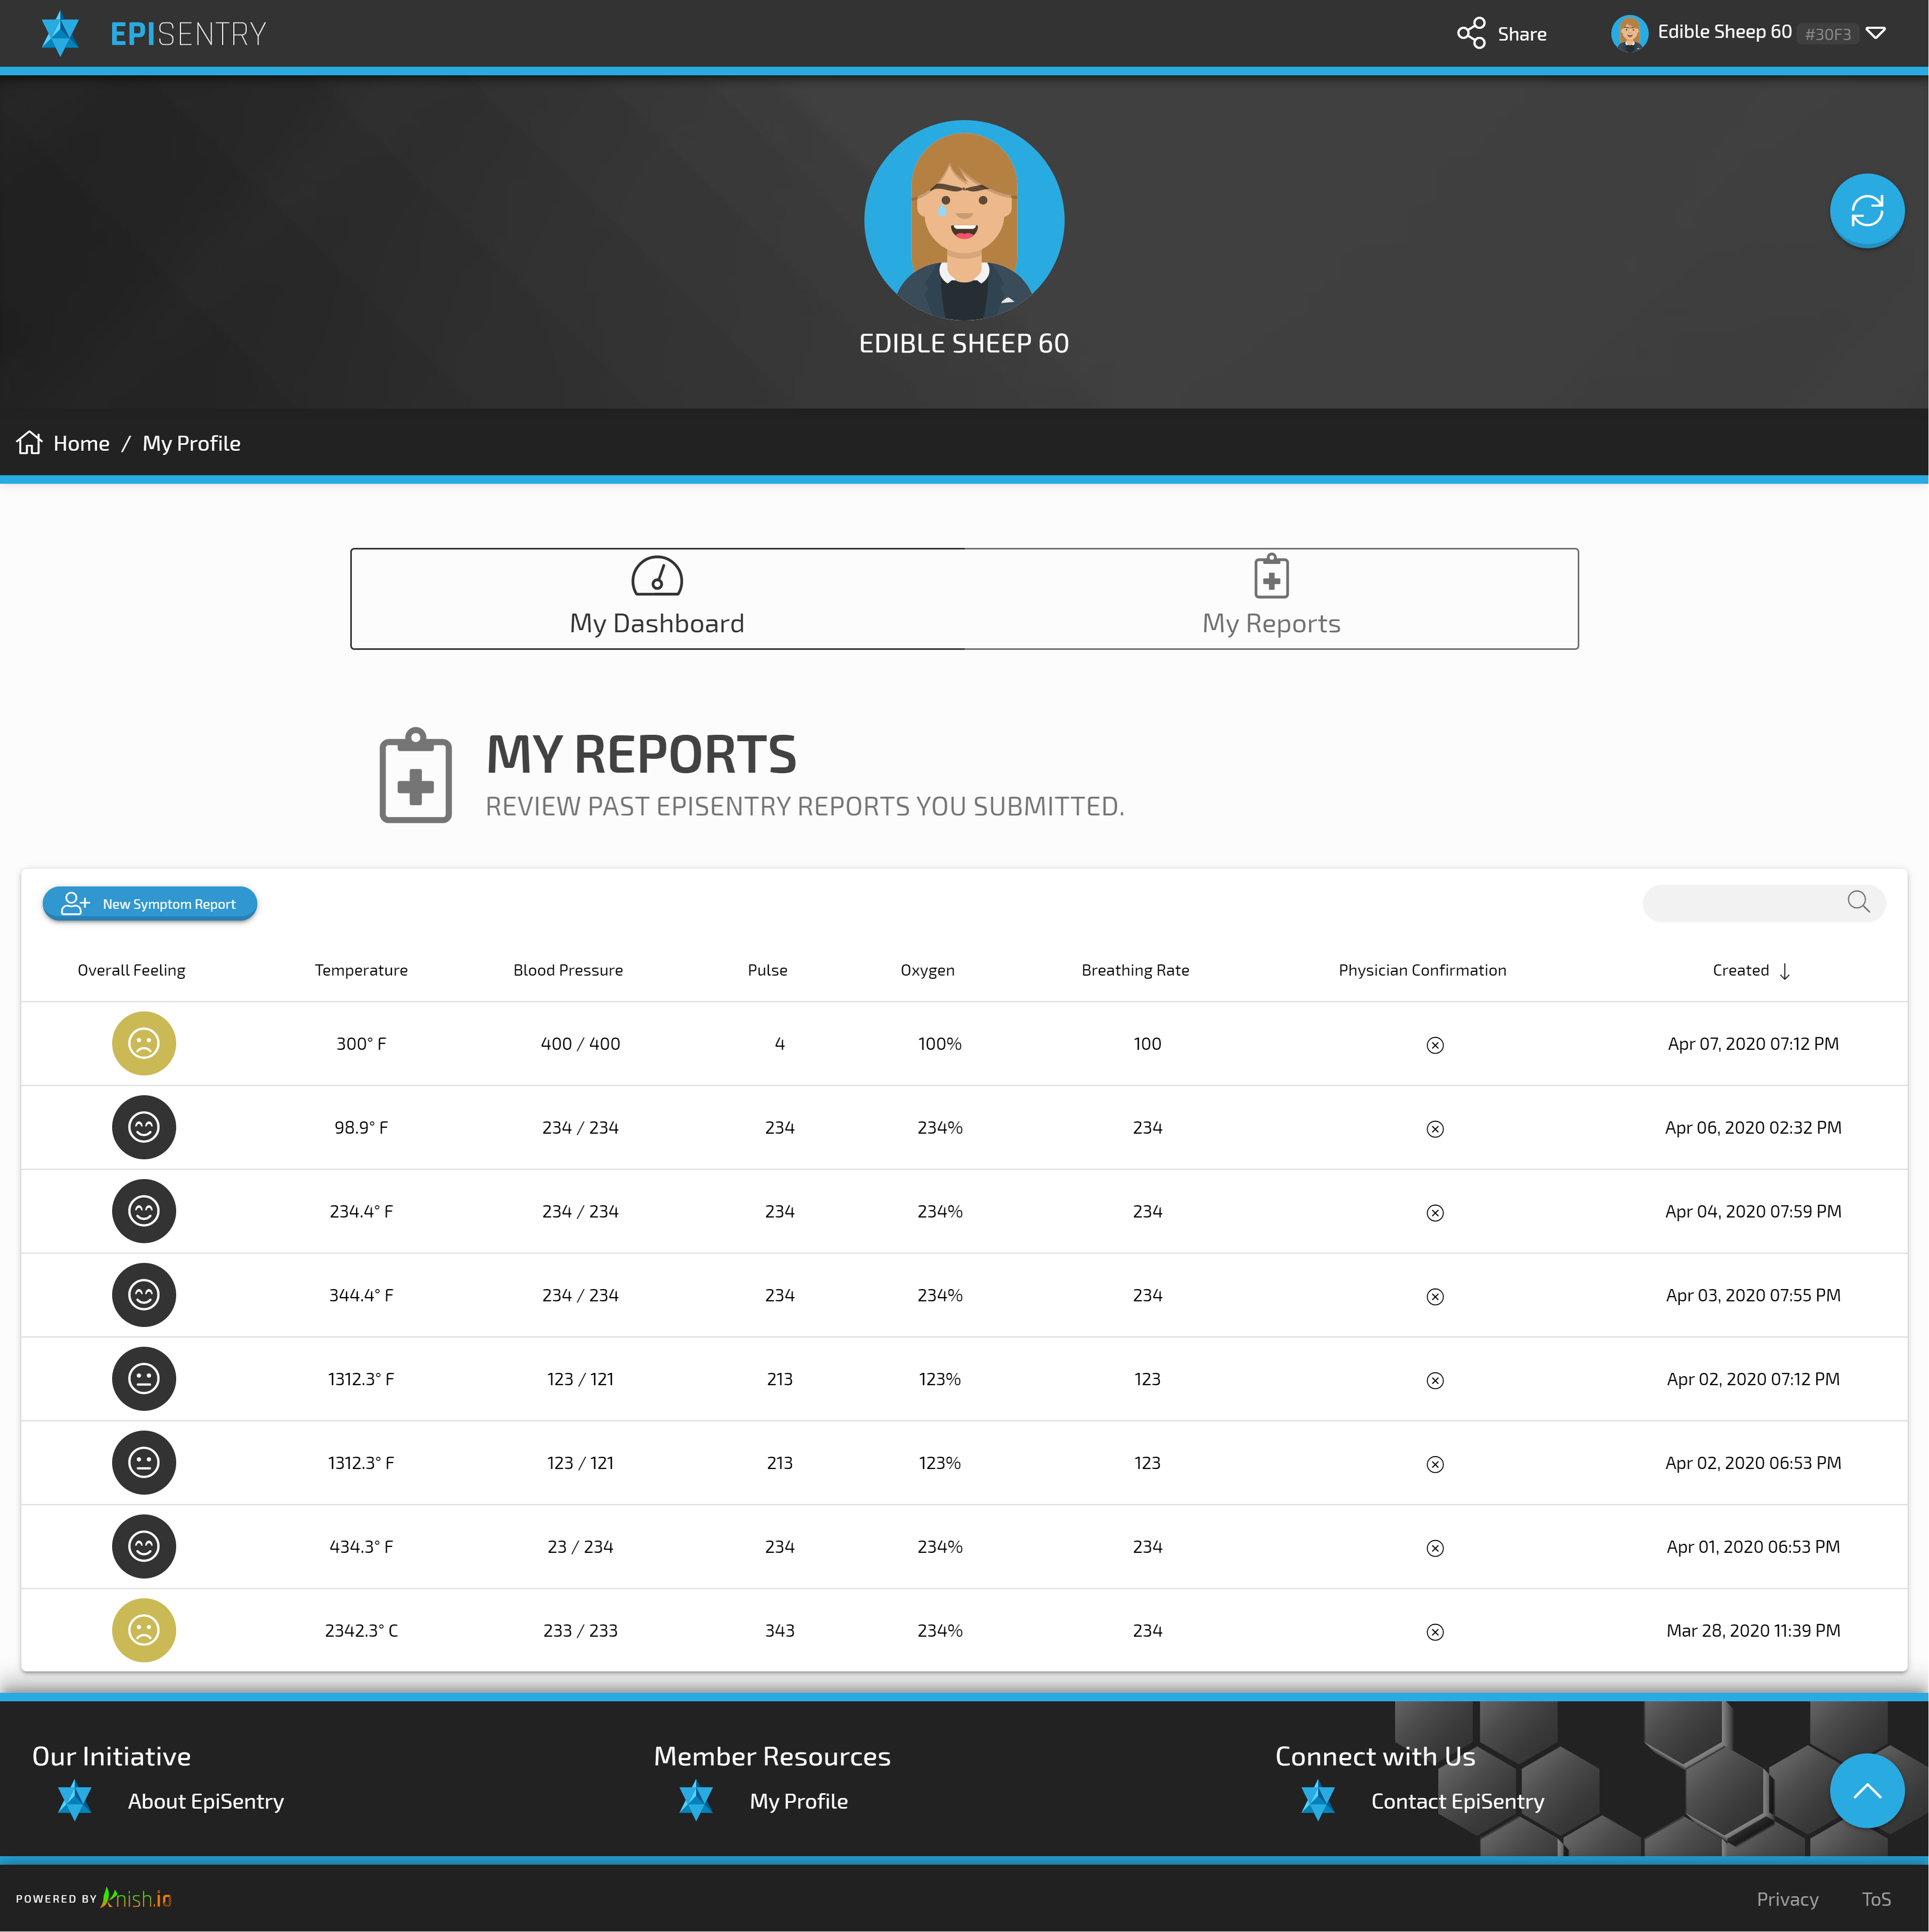This screenshot has width=1929, height=1932.
Task: Click the scroll-to-top arrow button
Action: [1866, 1791]
